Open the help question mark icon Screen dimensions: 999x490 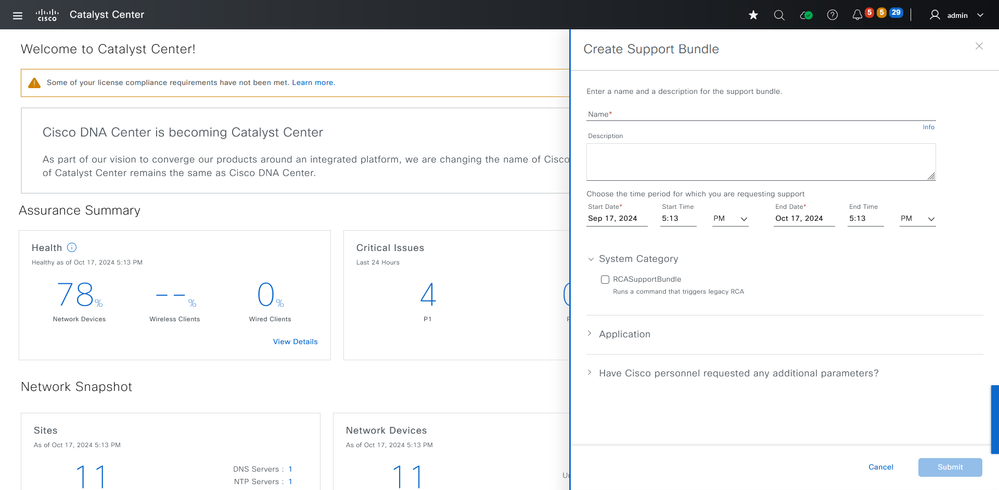point(832,15)
